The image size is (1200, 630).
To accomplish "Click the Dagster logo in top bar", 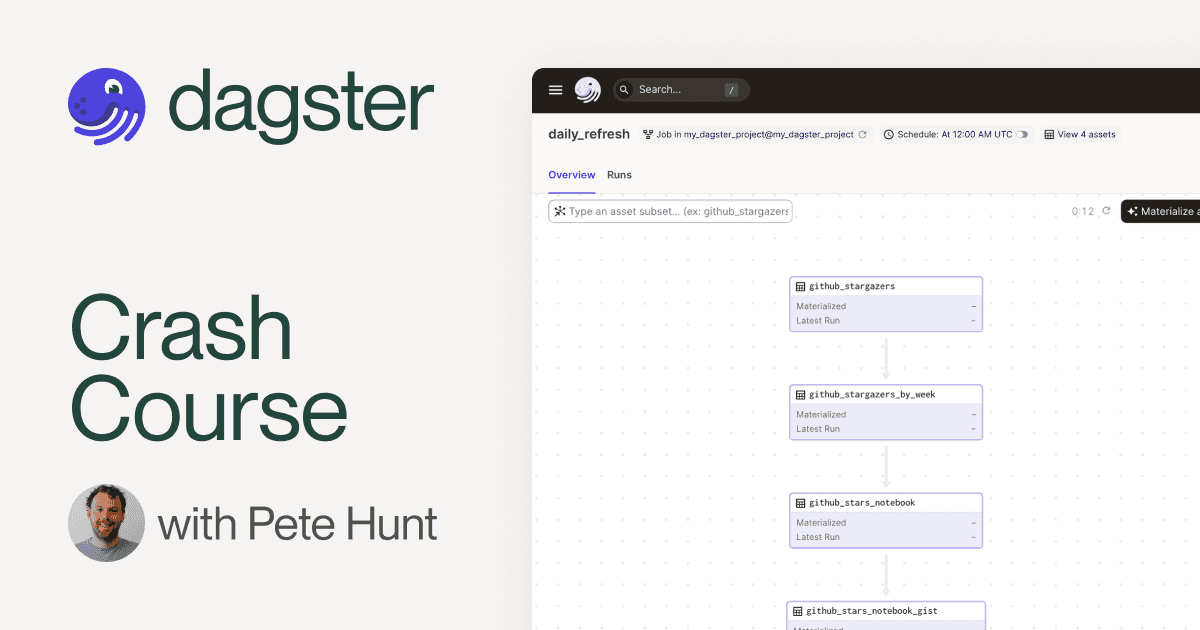I will coord(588,90).
